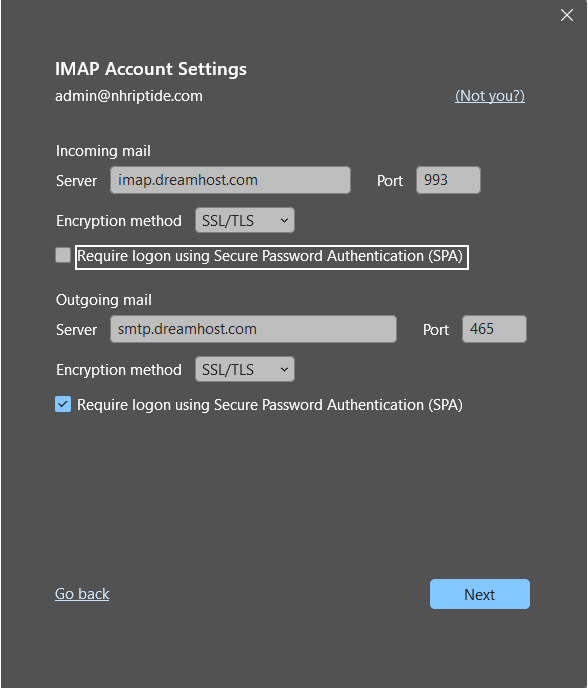The image size is (588, 688).
Task: Open the outgoing mail encryption method dropdown
Action: [245, 369]
